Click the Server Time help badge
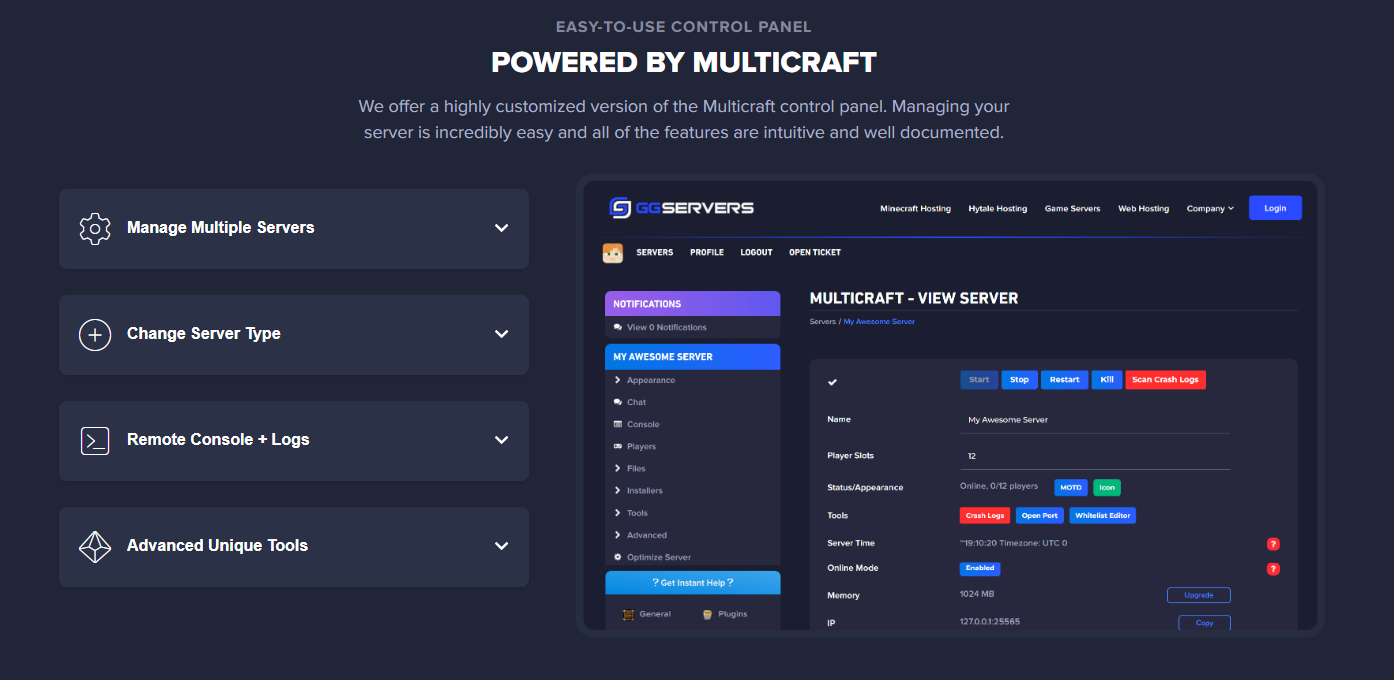 pos(1273,543)
